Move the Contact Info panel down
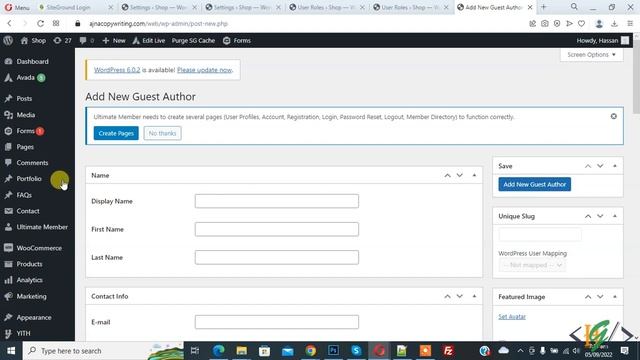This screenshot has height=360, width=640. click(460, 296)
